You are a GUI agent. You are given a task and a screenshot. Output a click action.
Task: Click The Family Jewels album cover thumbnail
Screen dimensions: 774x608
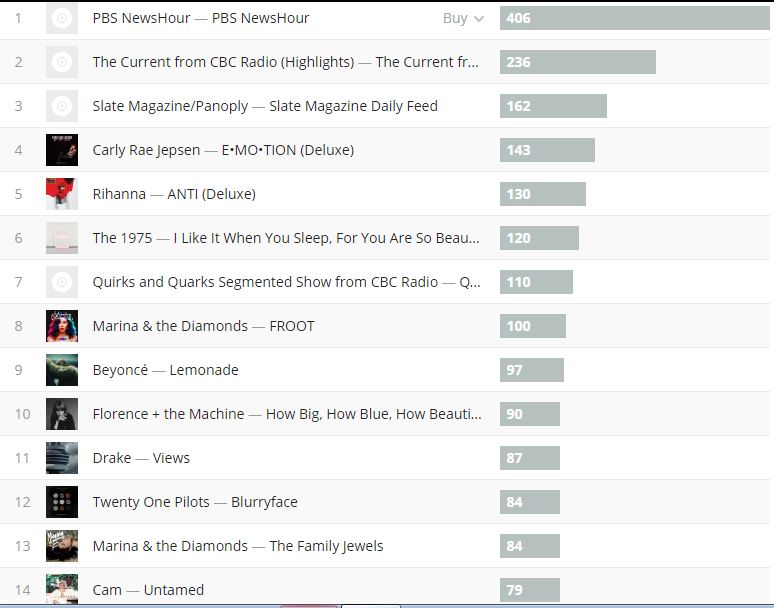tap(62, 546)
